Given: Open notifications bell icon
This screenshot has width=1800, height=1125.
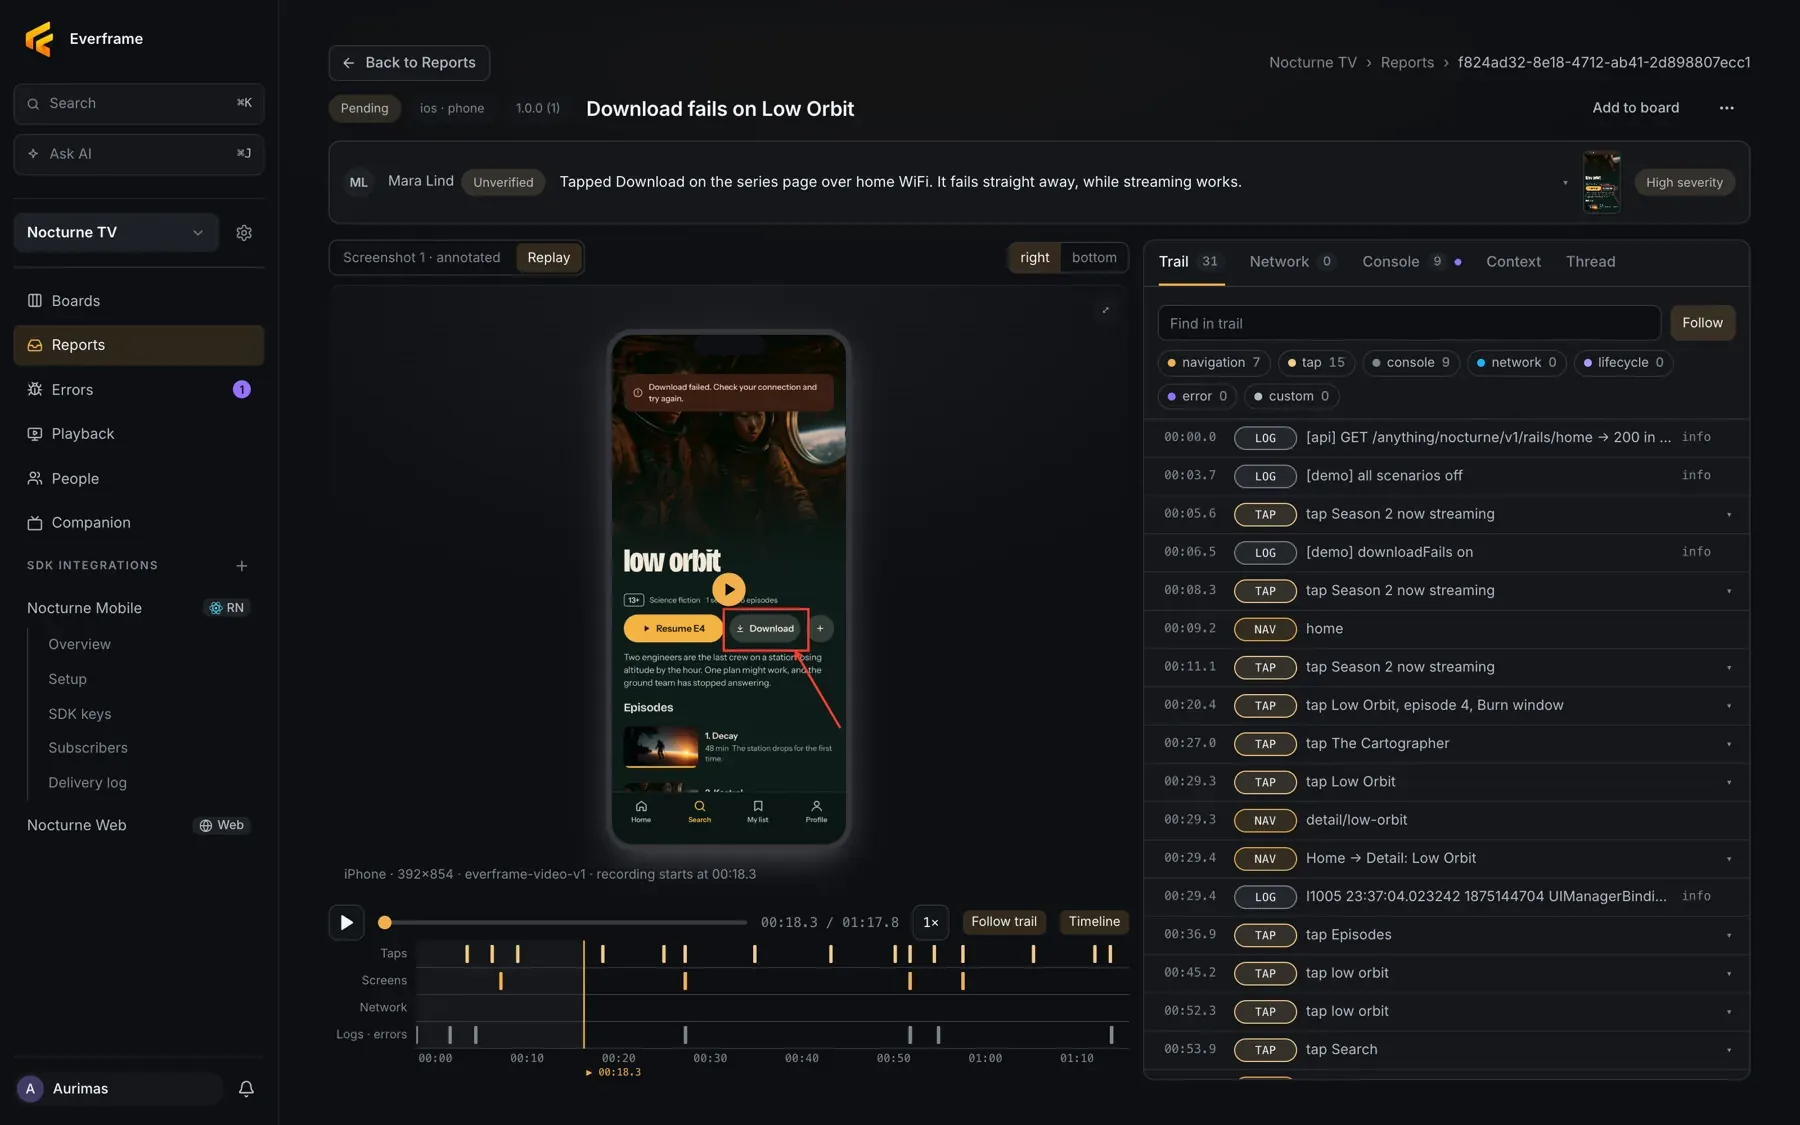Looking at the screenshot, I should coord(246,1089).
